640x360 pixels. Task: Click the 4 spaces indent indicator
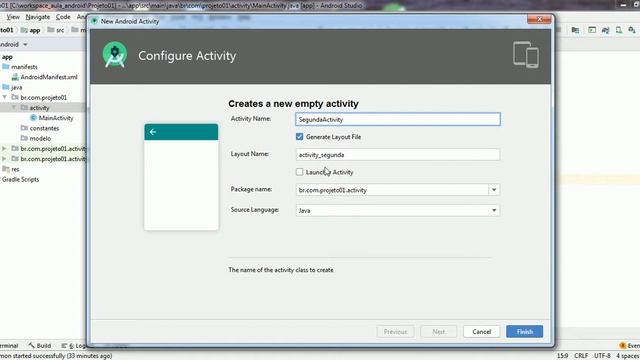click(628, 356)
